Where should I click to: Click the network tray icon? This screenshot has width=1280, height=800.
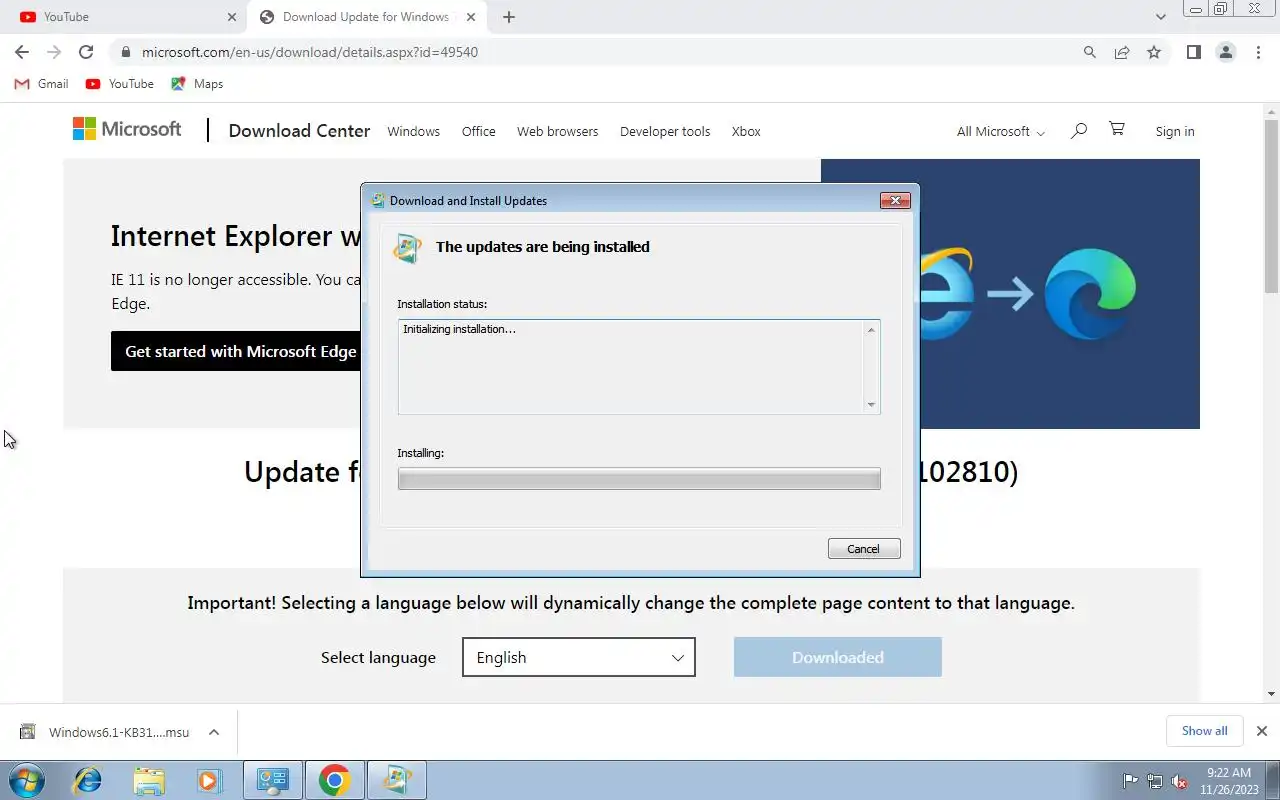pos(1155,781)
